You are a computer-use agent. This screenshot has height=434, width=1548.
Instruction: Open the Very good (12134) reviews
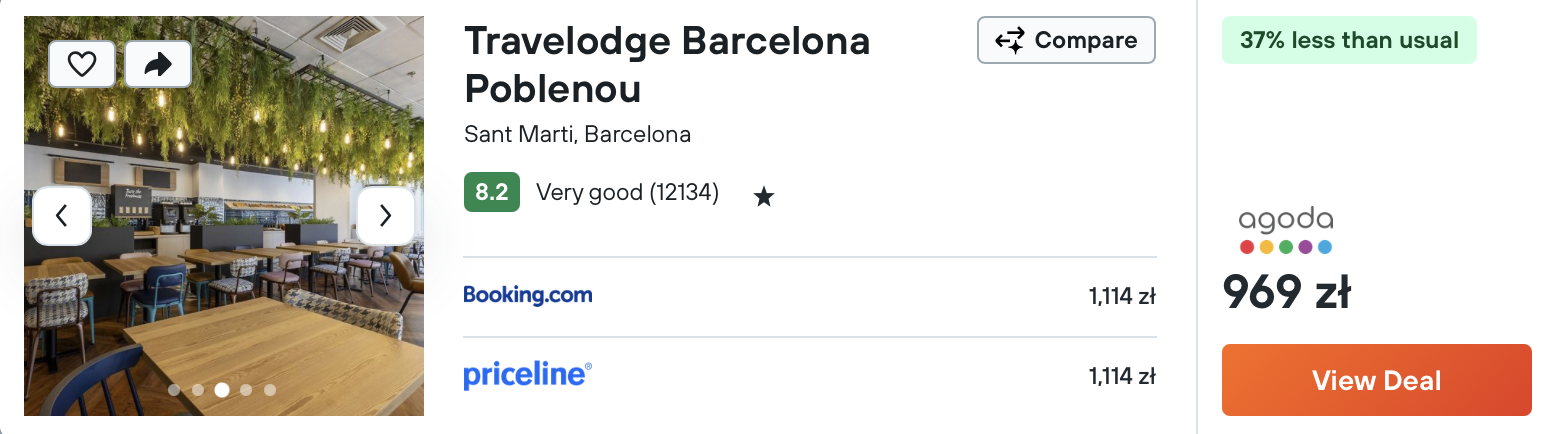click(x=627, y=192)
